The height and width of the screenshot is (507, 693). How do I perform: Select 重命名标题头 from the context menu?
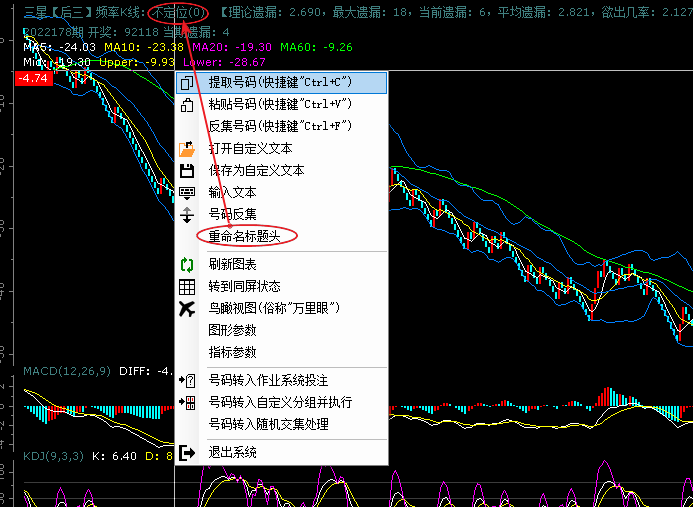tap(246, 237)
